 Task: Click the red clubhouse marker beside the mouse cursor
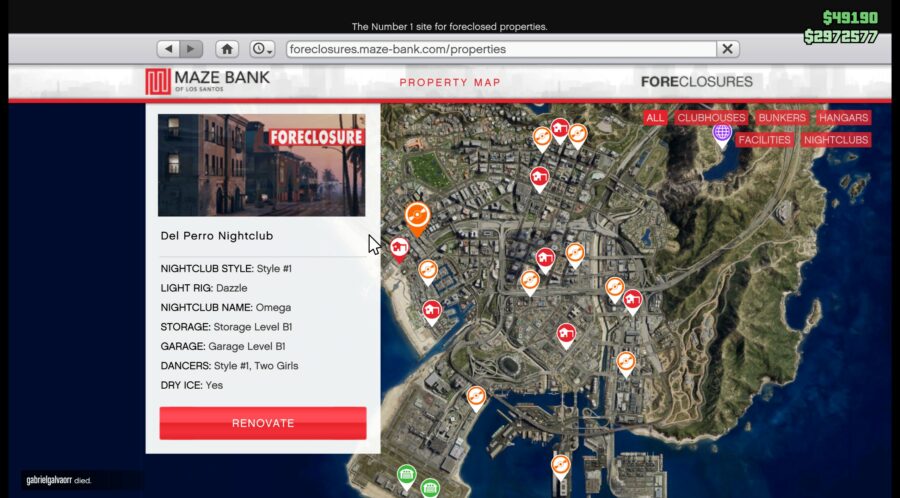pos(399,247)
